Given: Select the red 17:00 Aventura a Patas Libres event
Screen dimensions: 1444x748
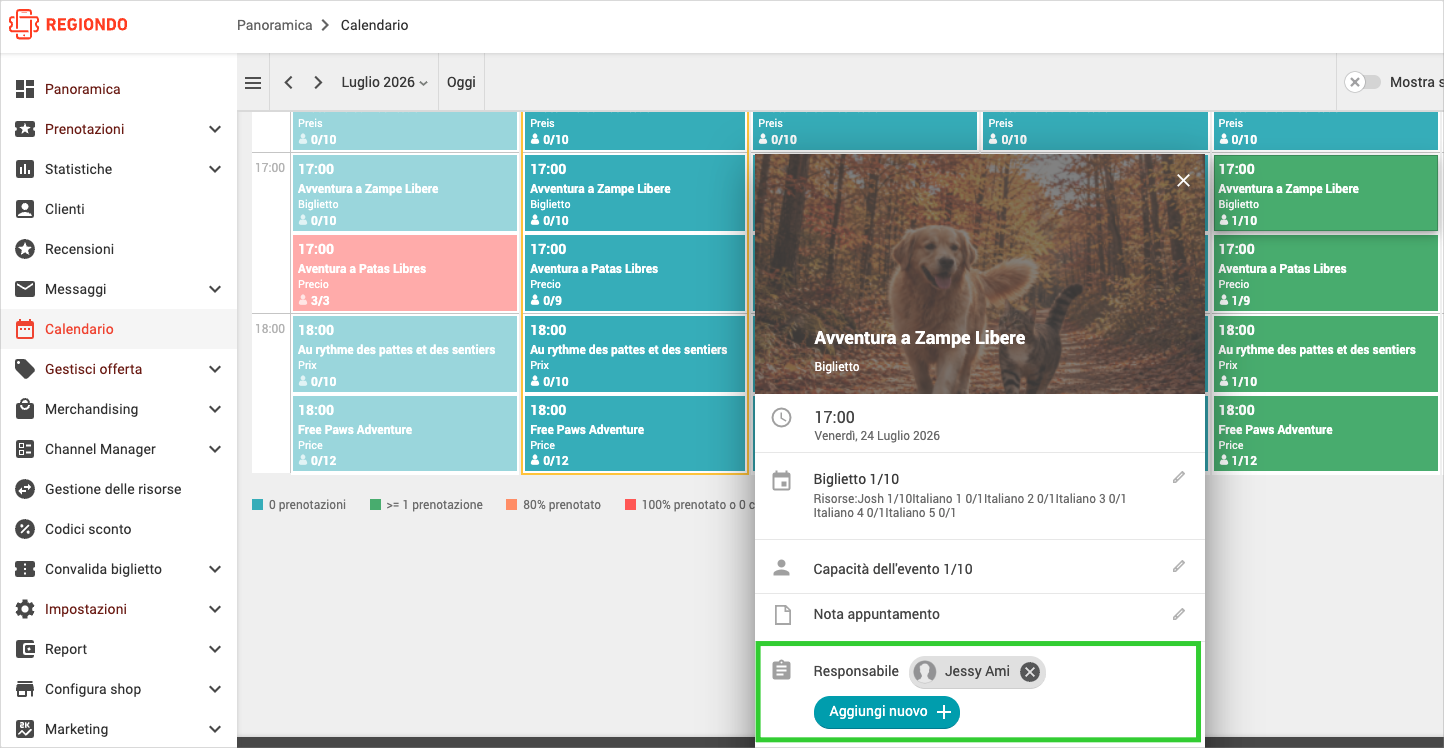Looking at the screenshot, I should 405,273.
